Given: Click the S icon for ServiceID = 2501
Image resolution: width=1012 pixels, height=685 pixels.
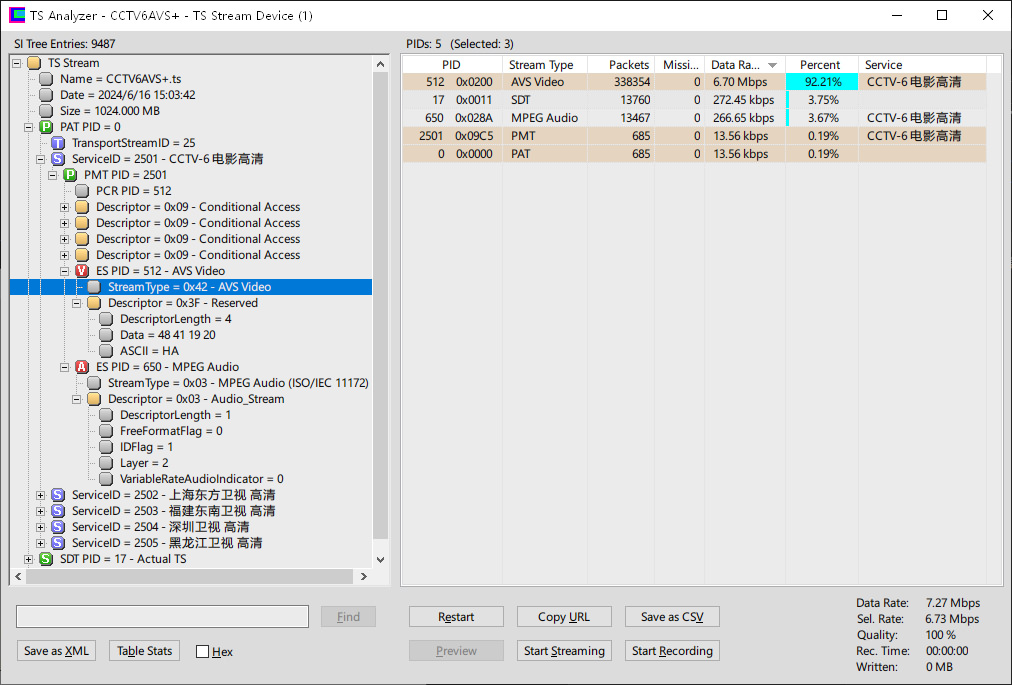Looking at the screenshot, I should [58, 159].
